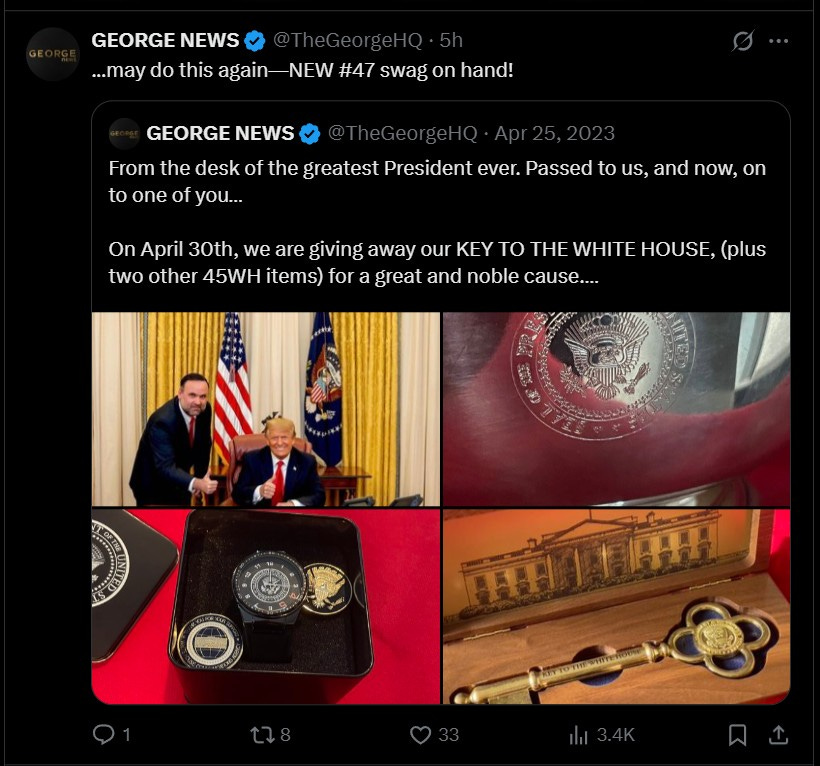
Task: Open the GEORGE NEWS display name at the top
Action: (165, 40)
